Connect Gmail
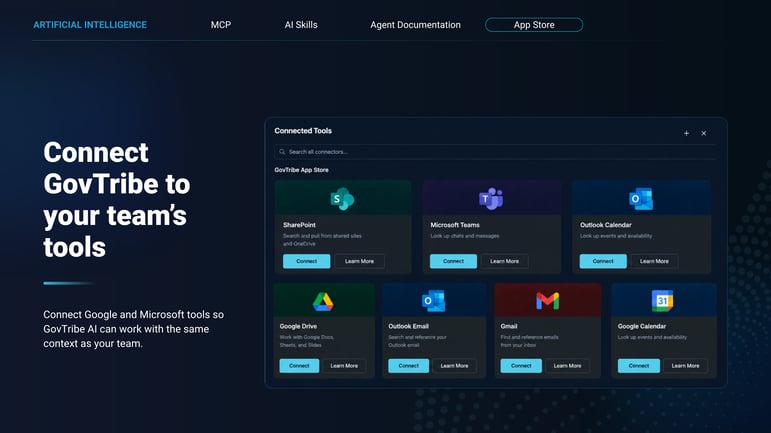 tap(521, 366)
